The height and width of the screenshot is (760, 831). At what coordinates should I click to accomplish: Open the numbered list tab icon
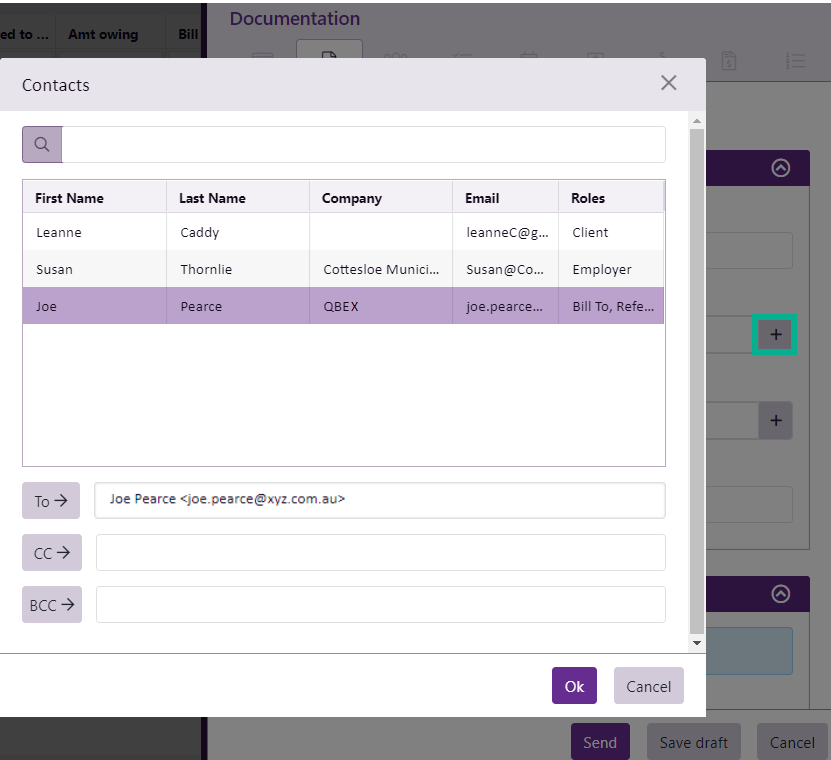(x=796, y=61)
